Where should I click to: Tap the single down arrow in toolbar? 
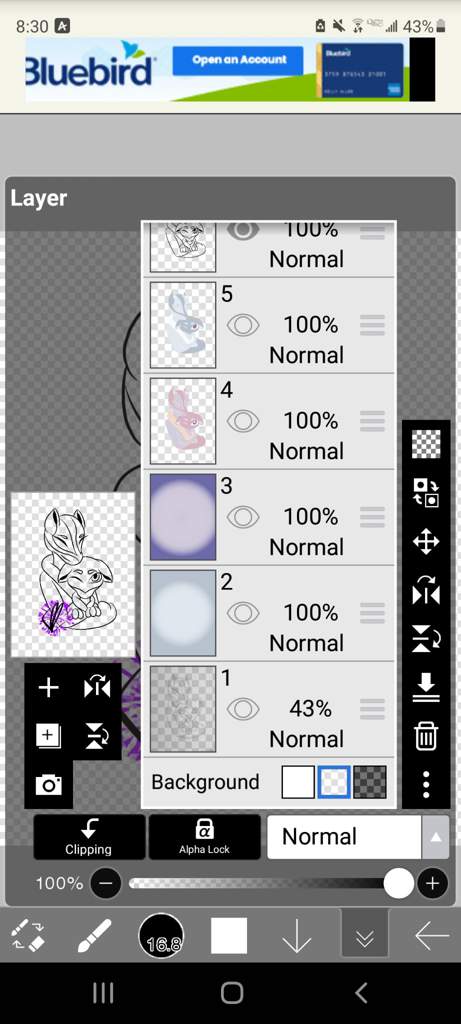point(296,937)
